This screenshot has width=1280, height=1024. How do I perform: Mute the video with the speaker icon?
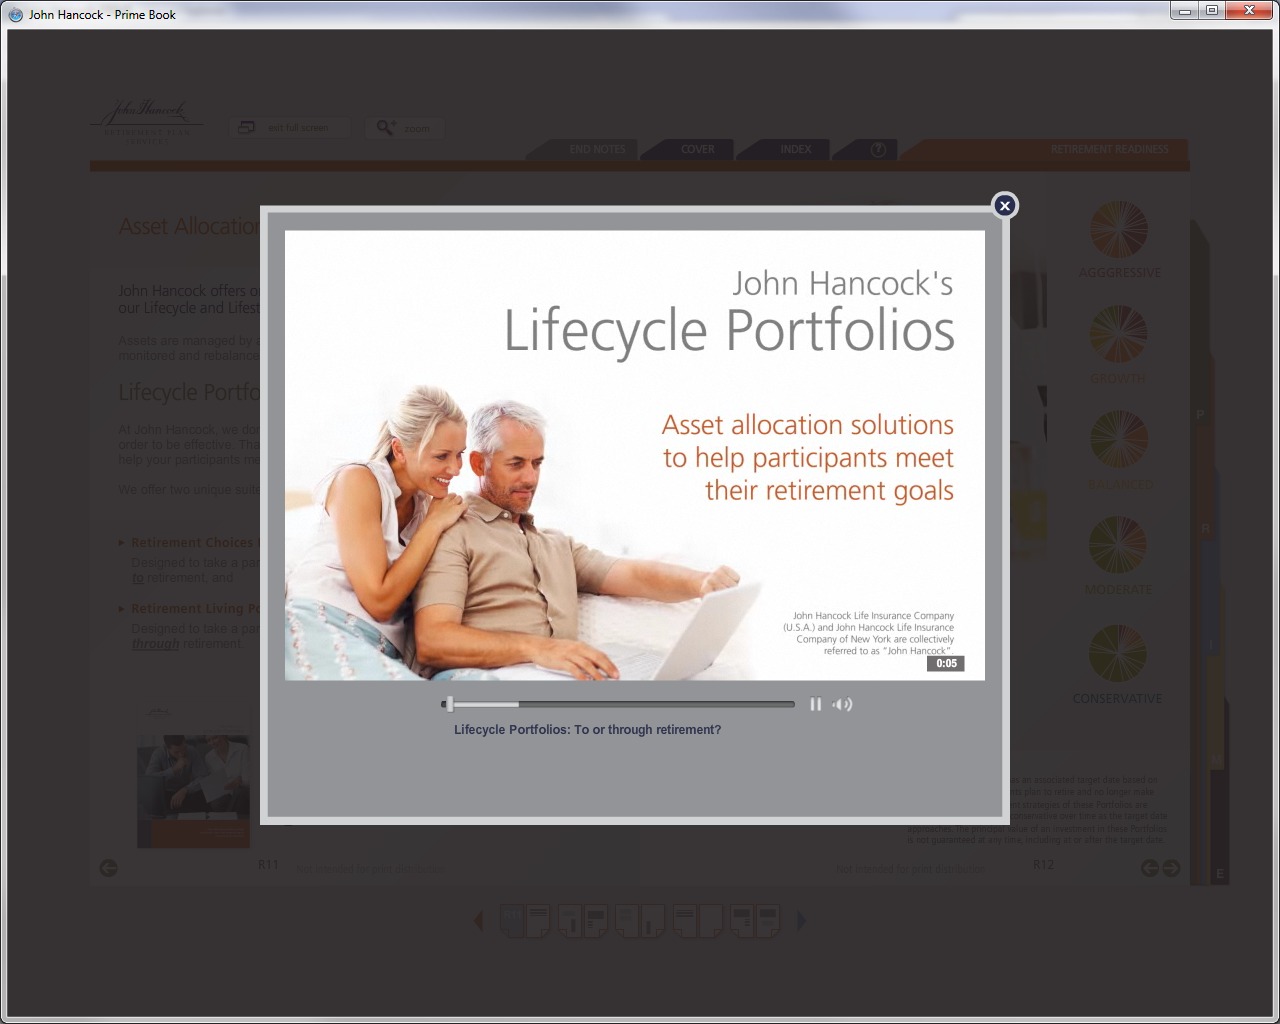[x=843, y=704]
